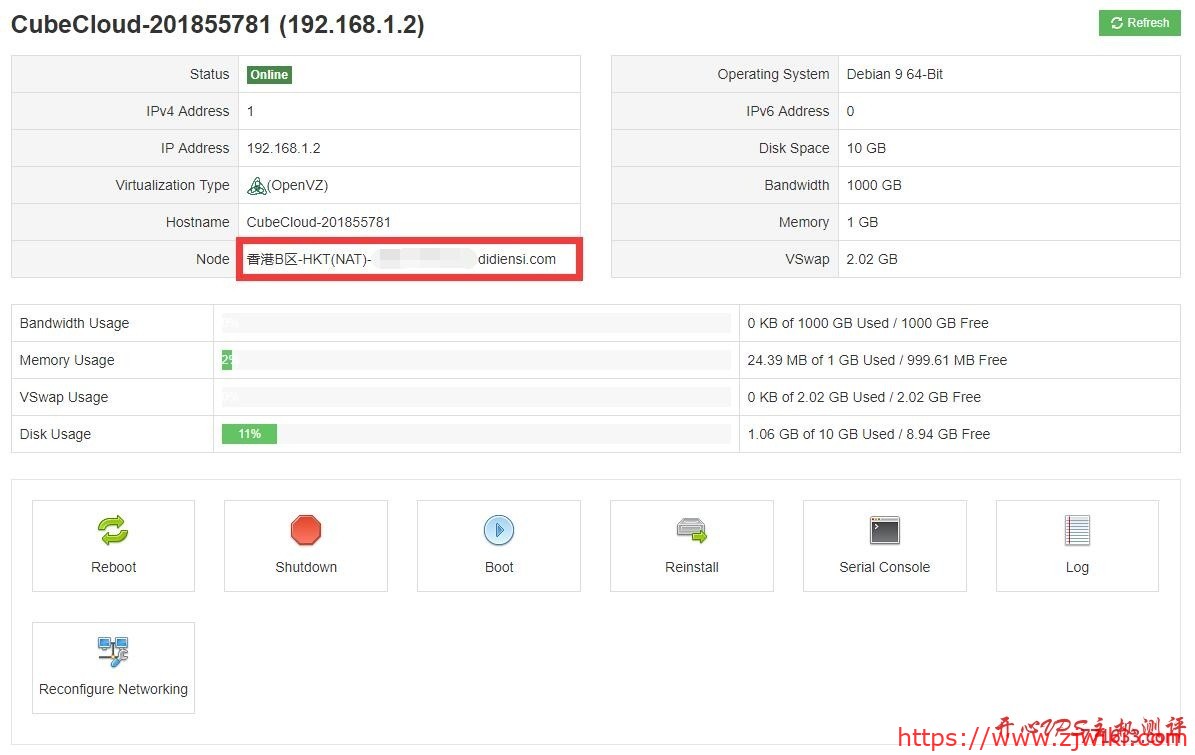Image resolution: width=1195 pixels, height=755 pixels.
Task: Select the Hostname value CubeCloud-201855781
Action: click(318, 222)
